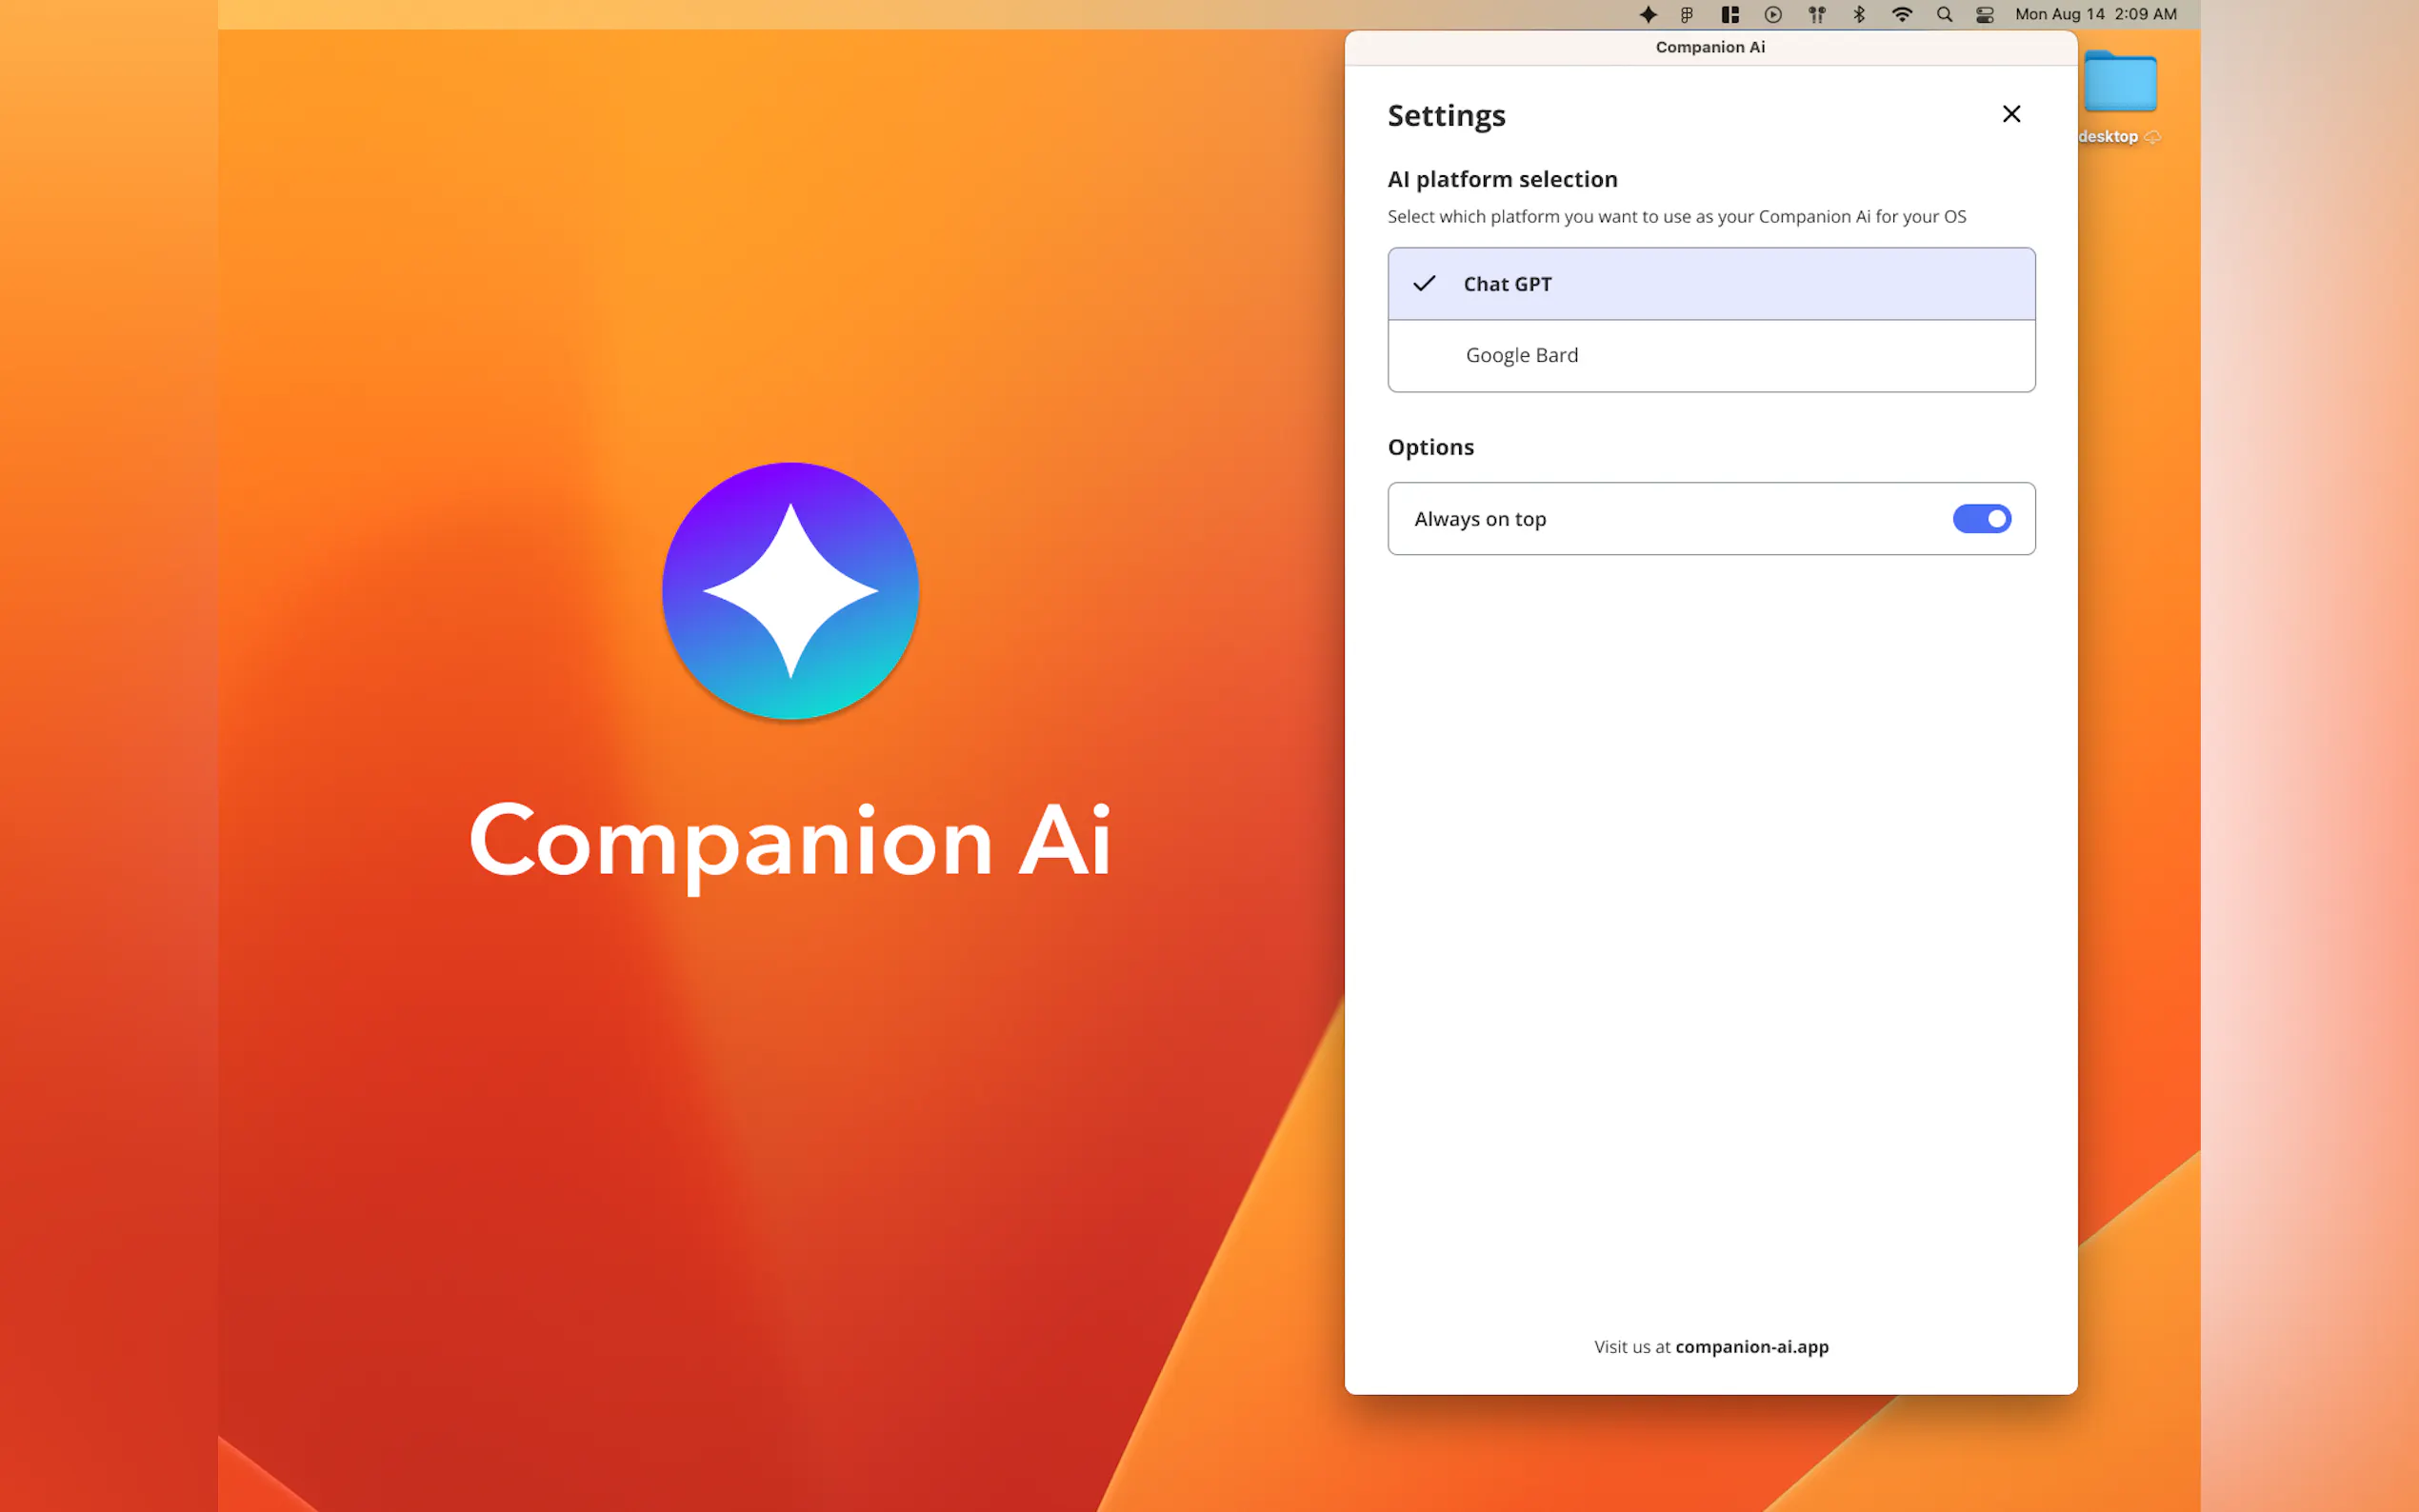2419x1512 pixels.
Task: Click the Companion Ai star menu bar icon
Action: coord(1648,14)
